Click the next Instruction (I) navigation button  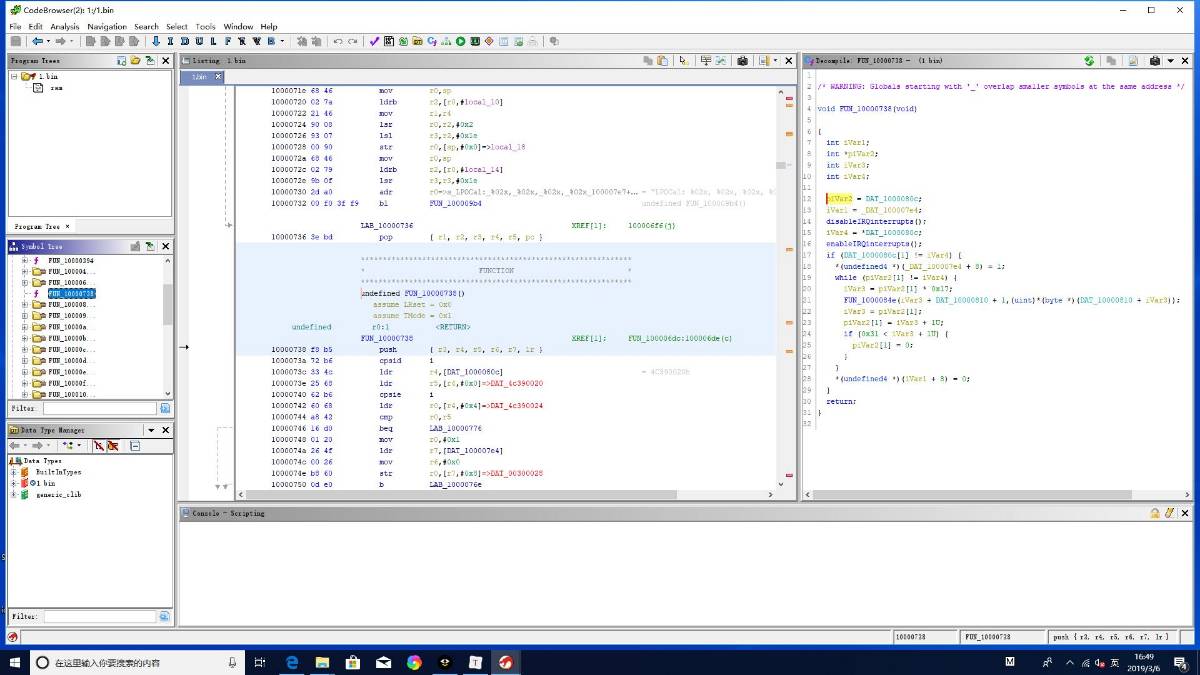tap(170, 41)
